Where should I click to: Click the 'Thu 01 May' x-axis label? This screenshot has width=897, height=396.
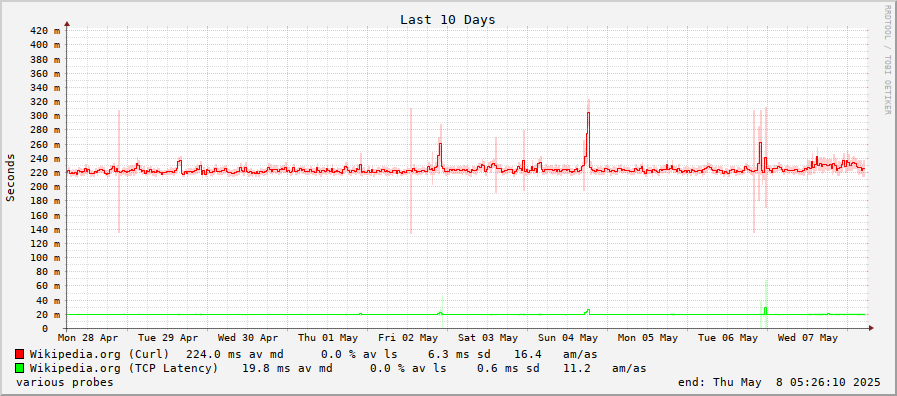328,338
